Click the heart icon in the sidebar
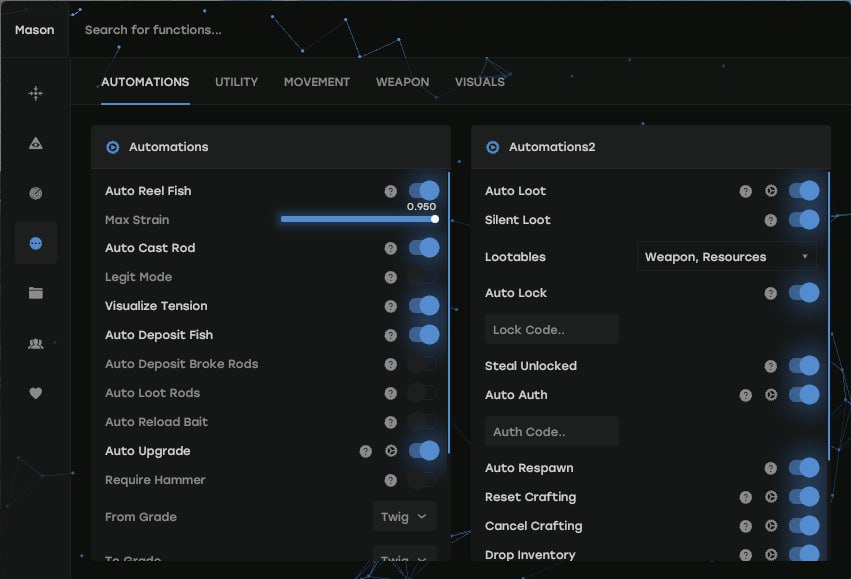Screen dimensions: 851x579 (x=36, y=393)
